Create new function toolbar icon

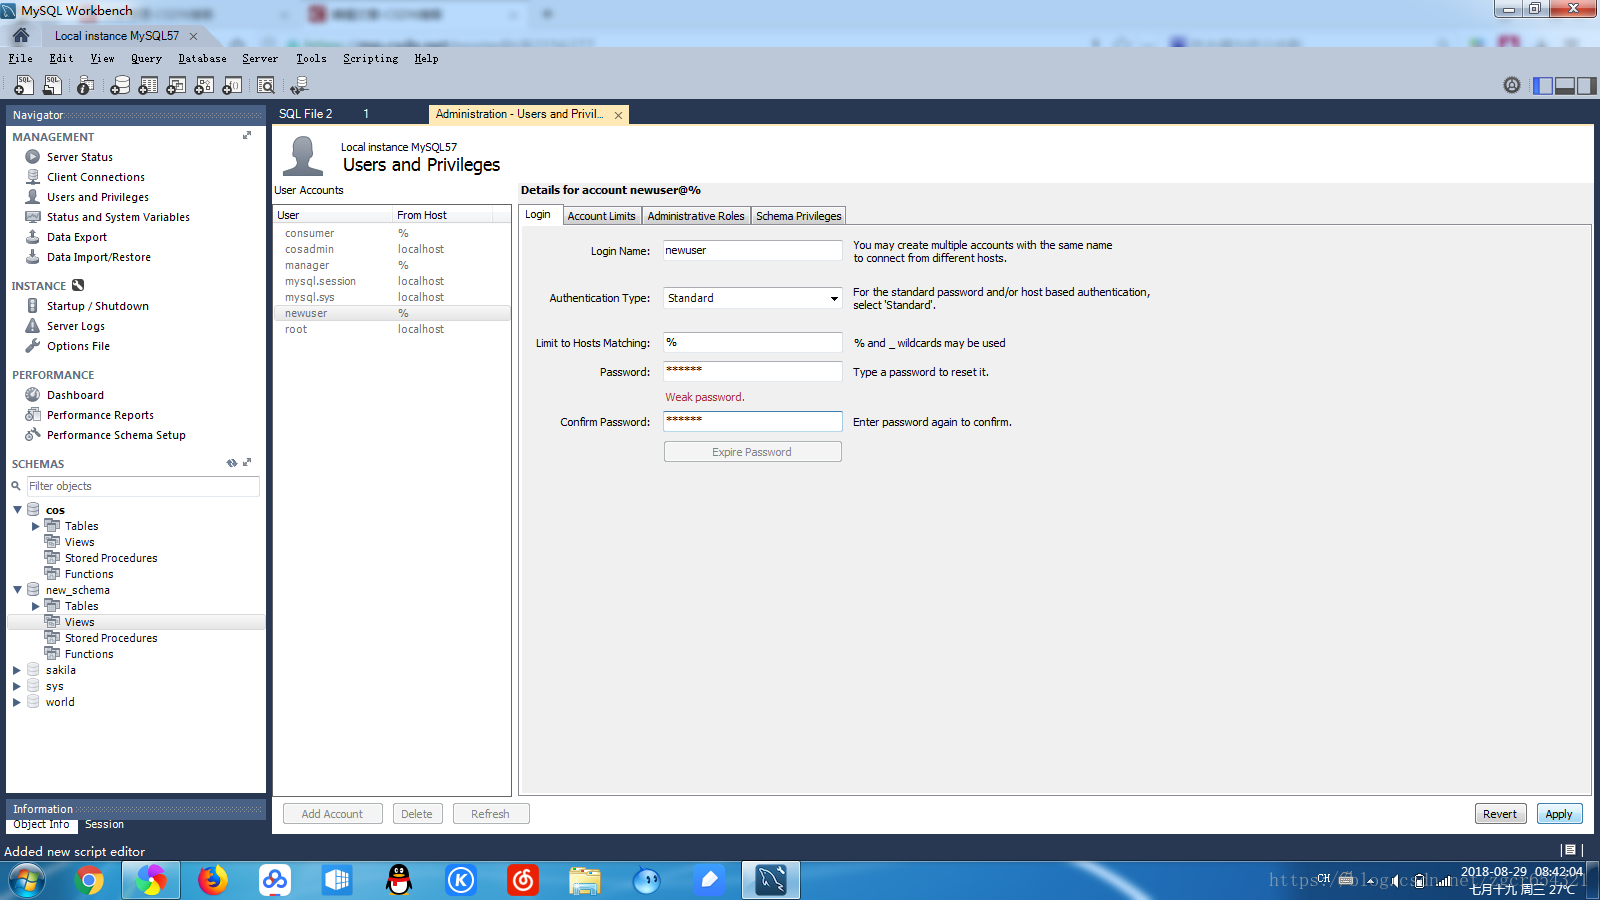click(x=232, y=86)
